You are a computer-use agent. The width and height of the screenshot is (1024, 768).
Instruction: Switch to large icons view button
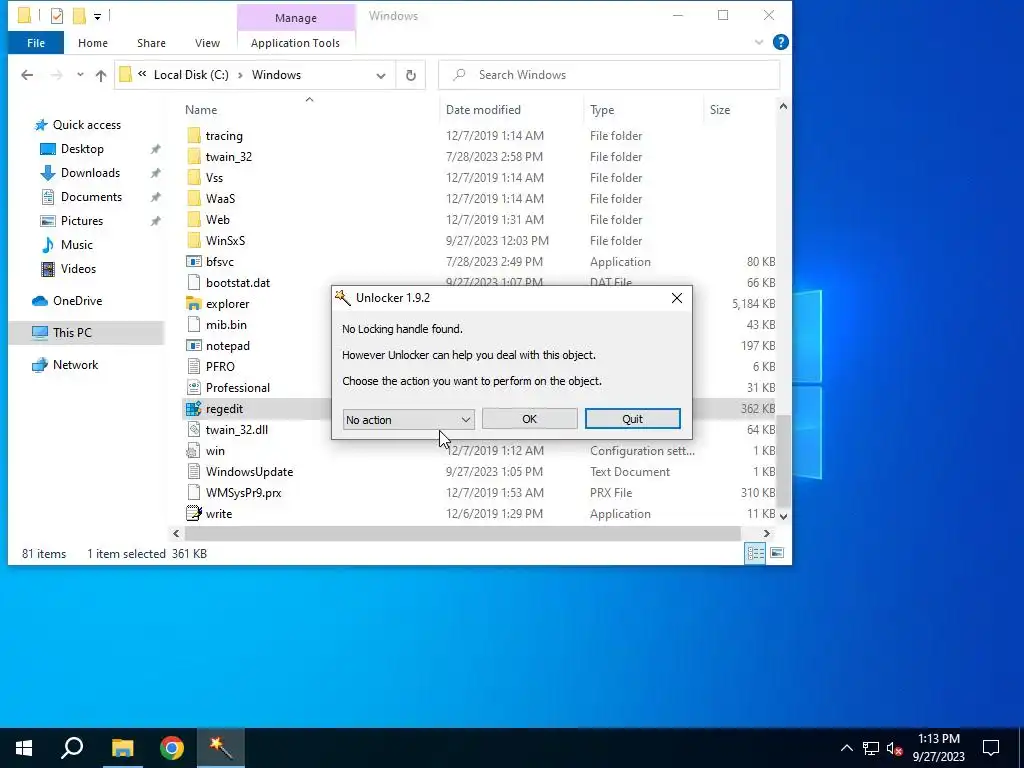(x=777, y=554)
